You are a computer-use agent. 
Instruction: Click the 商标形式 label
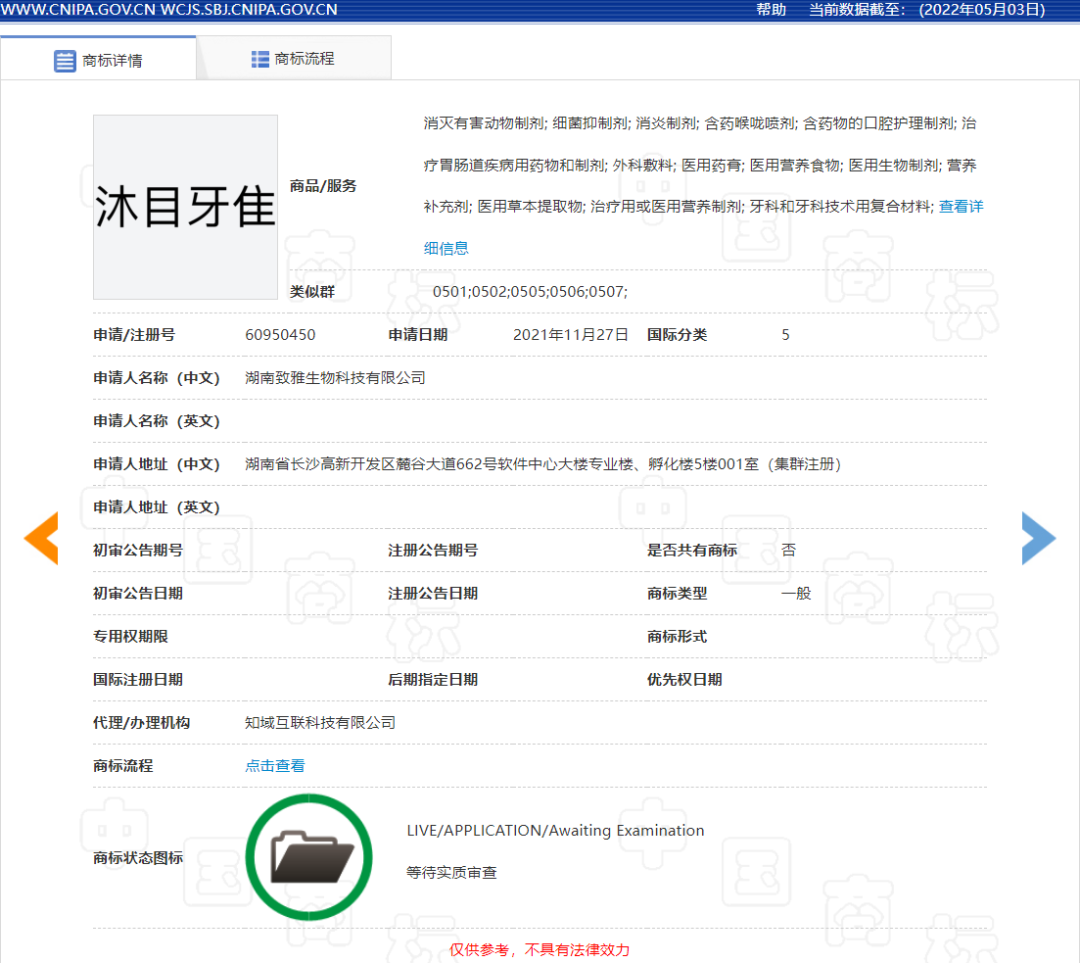(677, 636)
